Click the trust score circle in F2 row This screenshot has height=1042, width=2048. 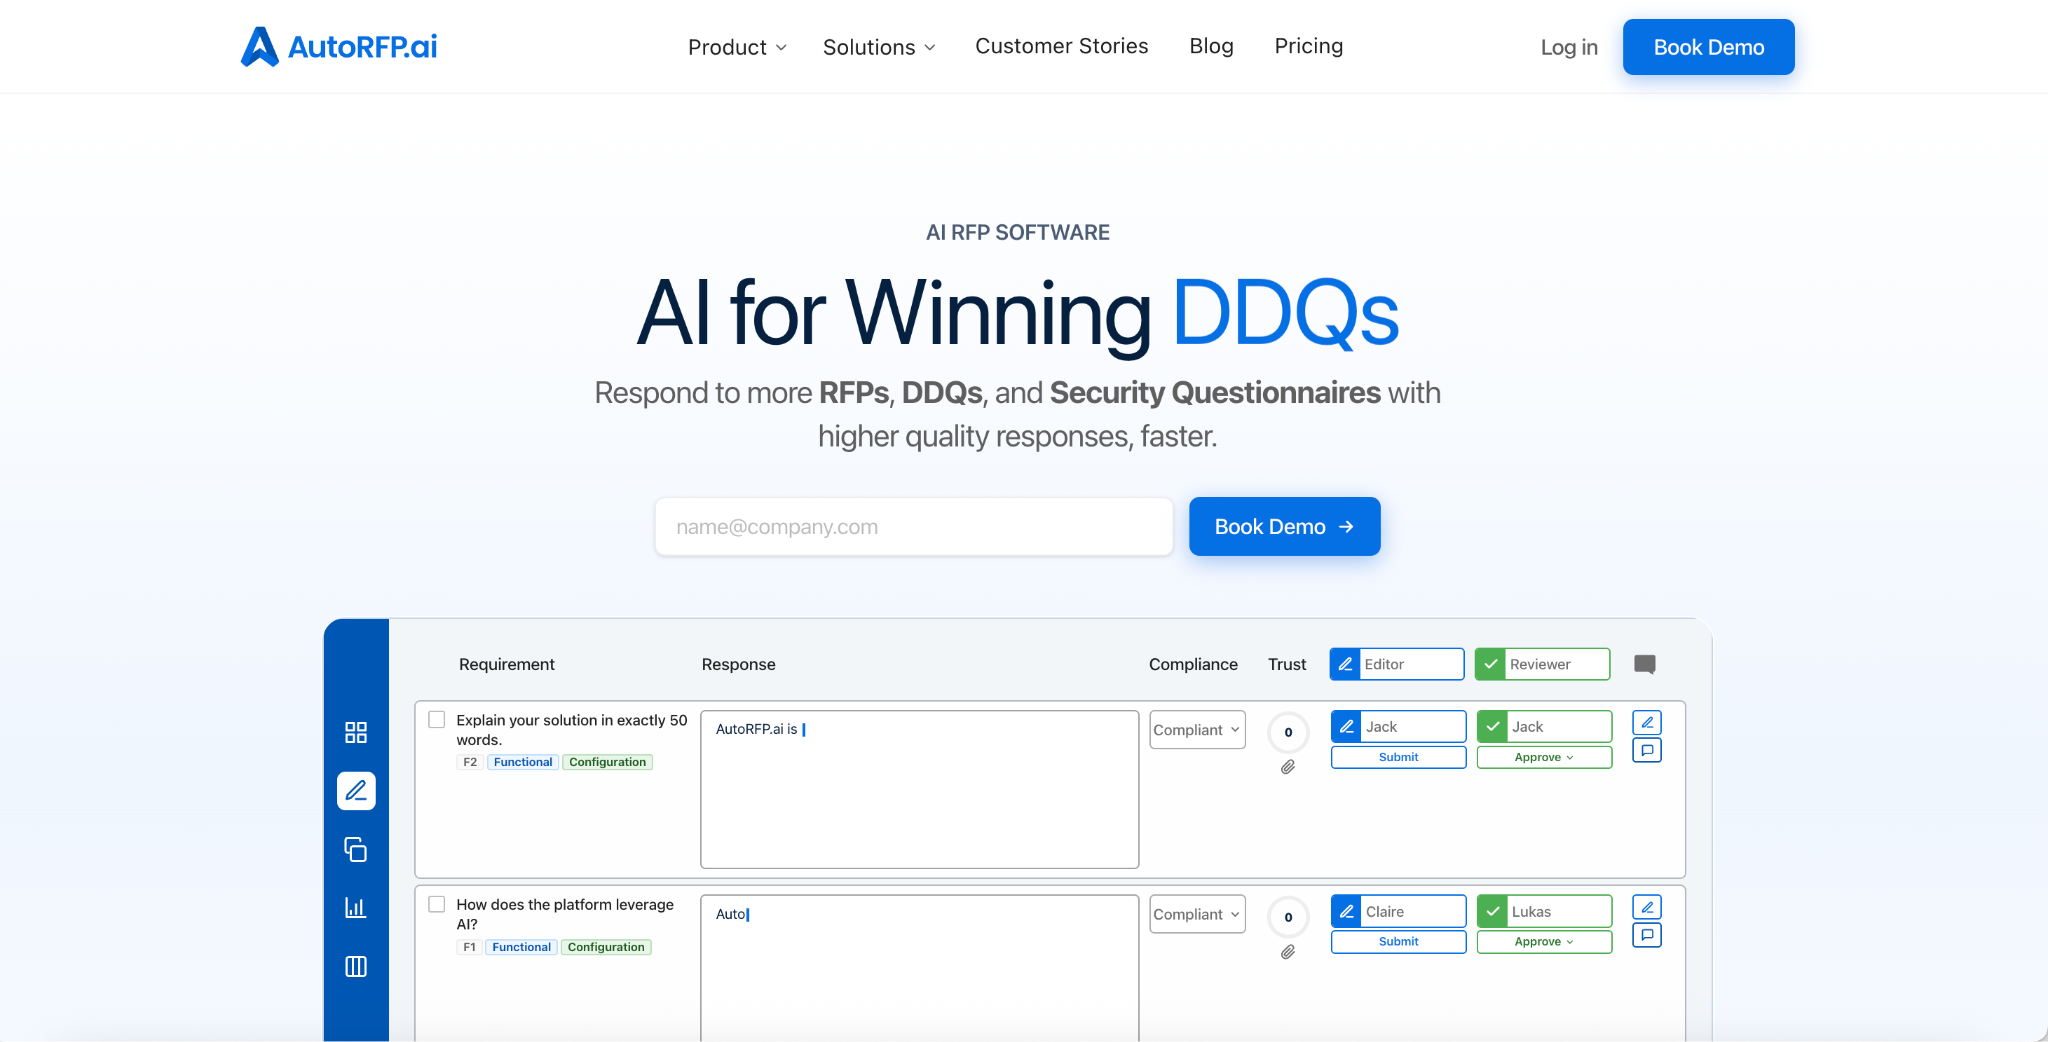coord(1288,732)
